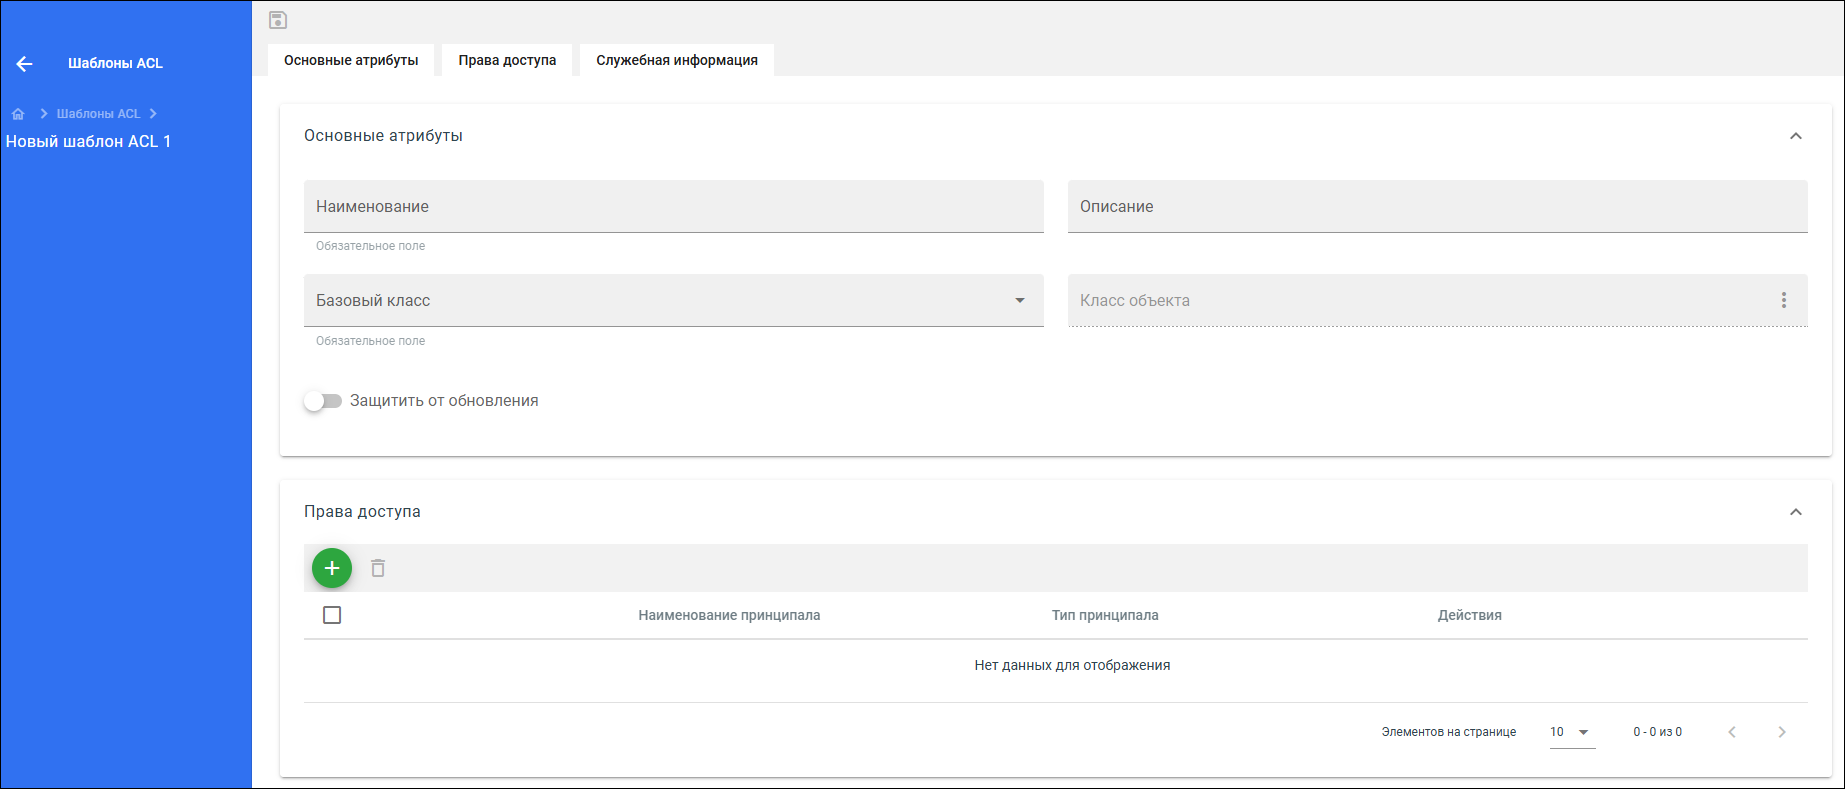1845x789 pixels.
Task: Click the Класс объекта field
Action: click(x=1438, y=300)
